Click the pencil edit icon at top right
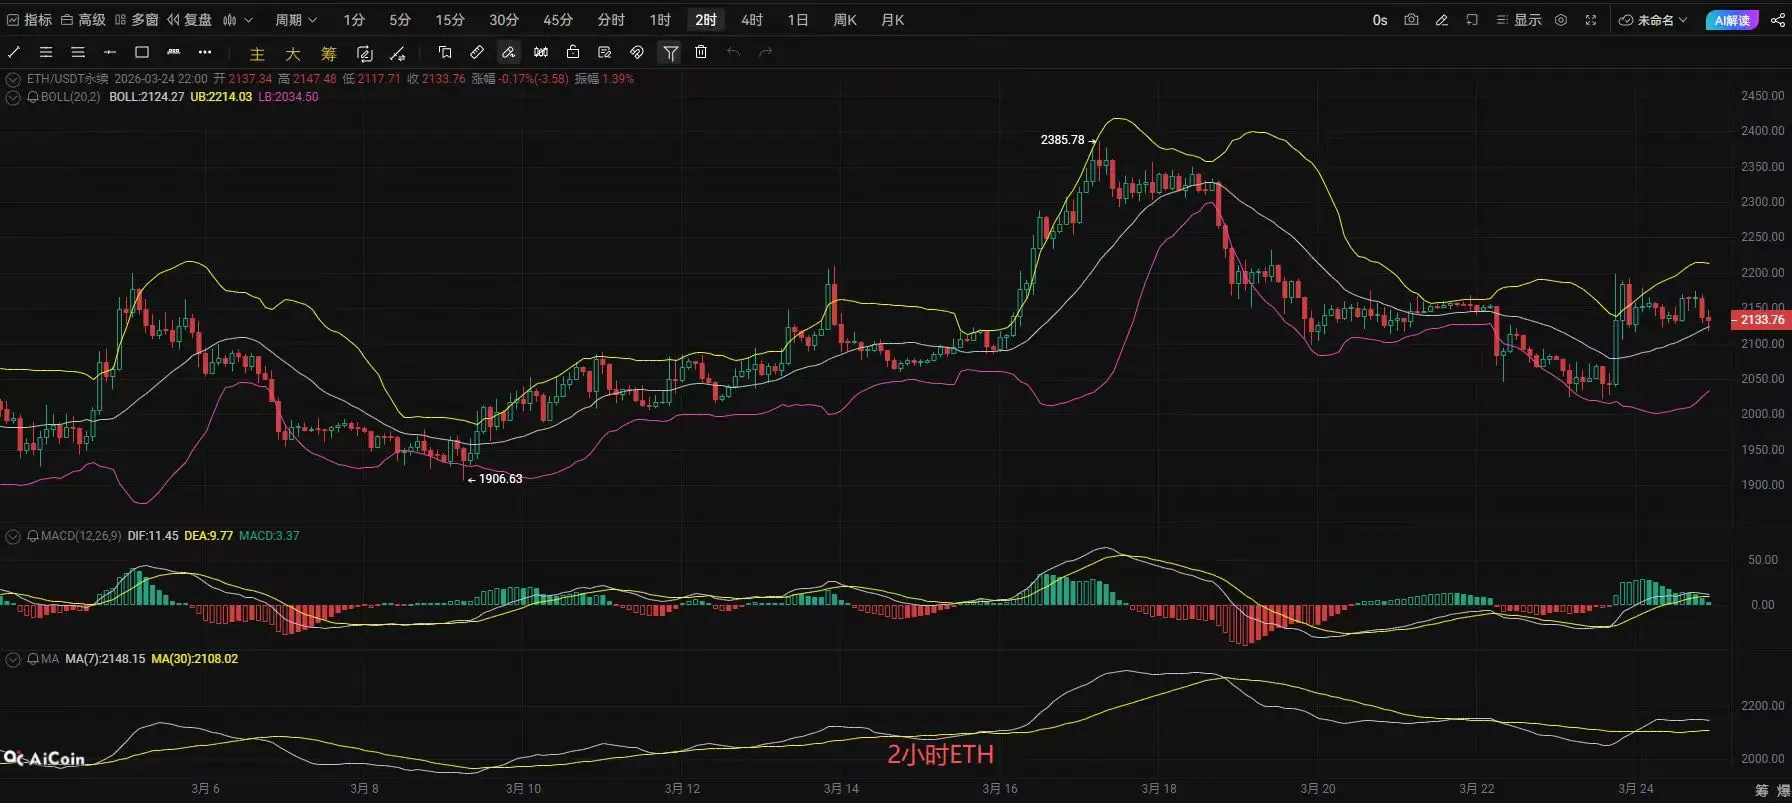Viewport: 1792px width, 803px height. click(1441, 20)
